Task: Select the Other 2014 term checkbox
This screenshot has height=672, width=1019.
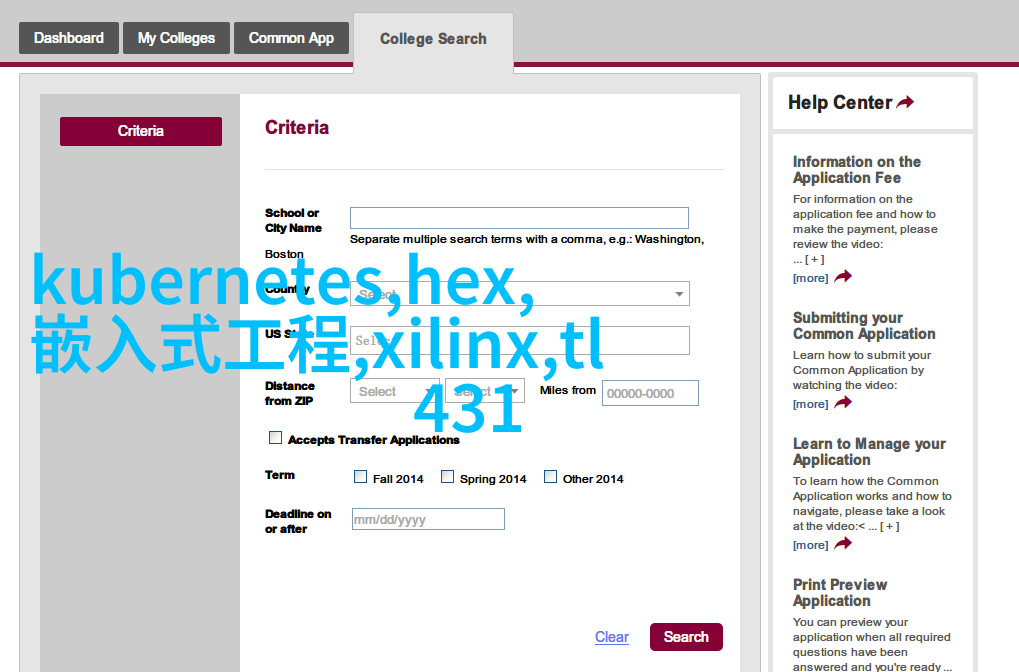Action: click(550, 477)
